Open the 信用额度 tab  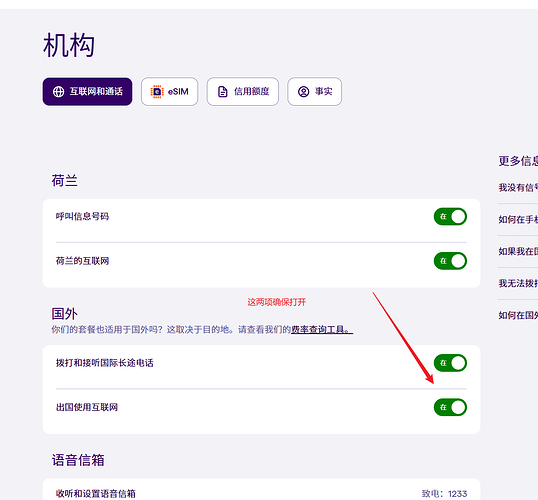click(243, 92)
